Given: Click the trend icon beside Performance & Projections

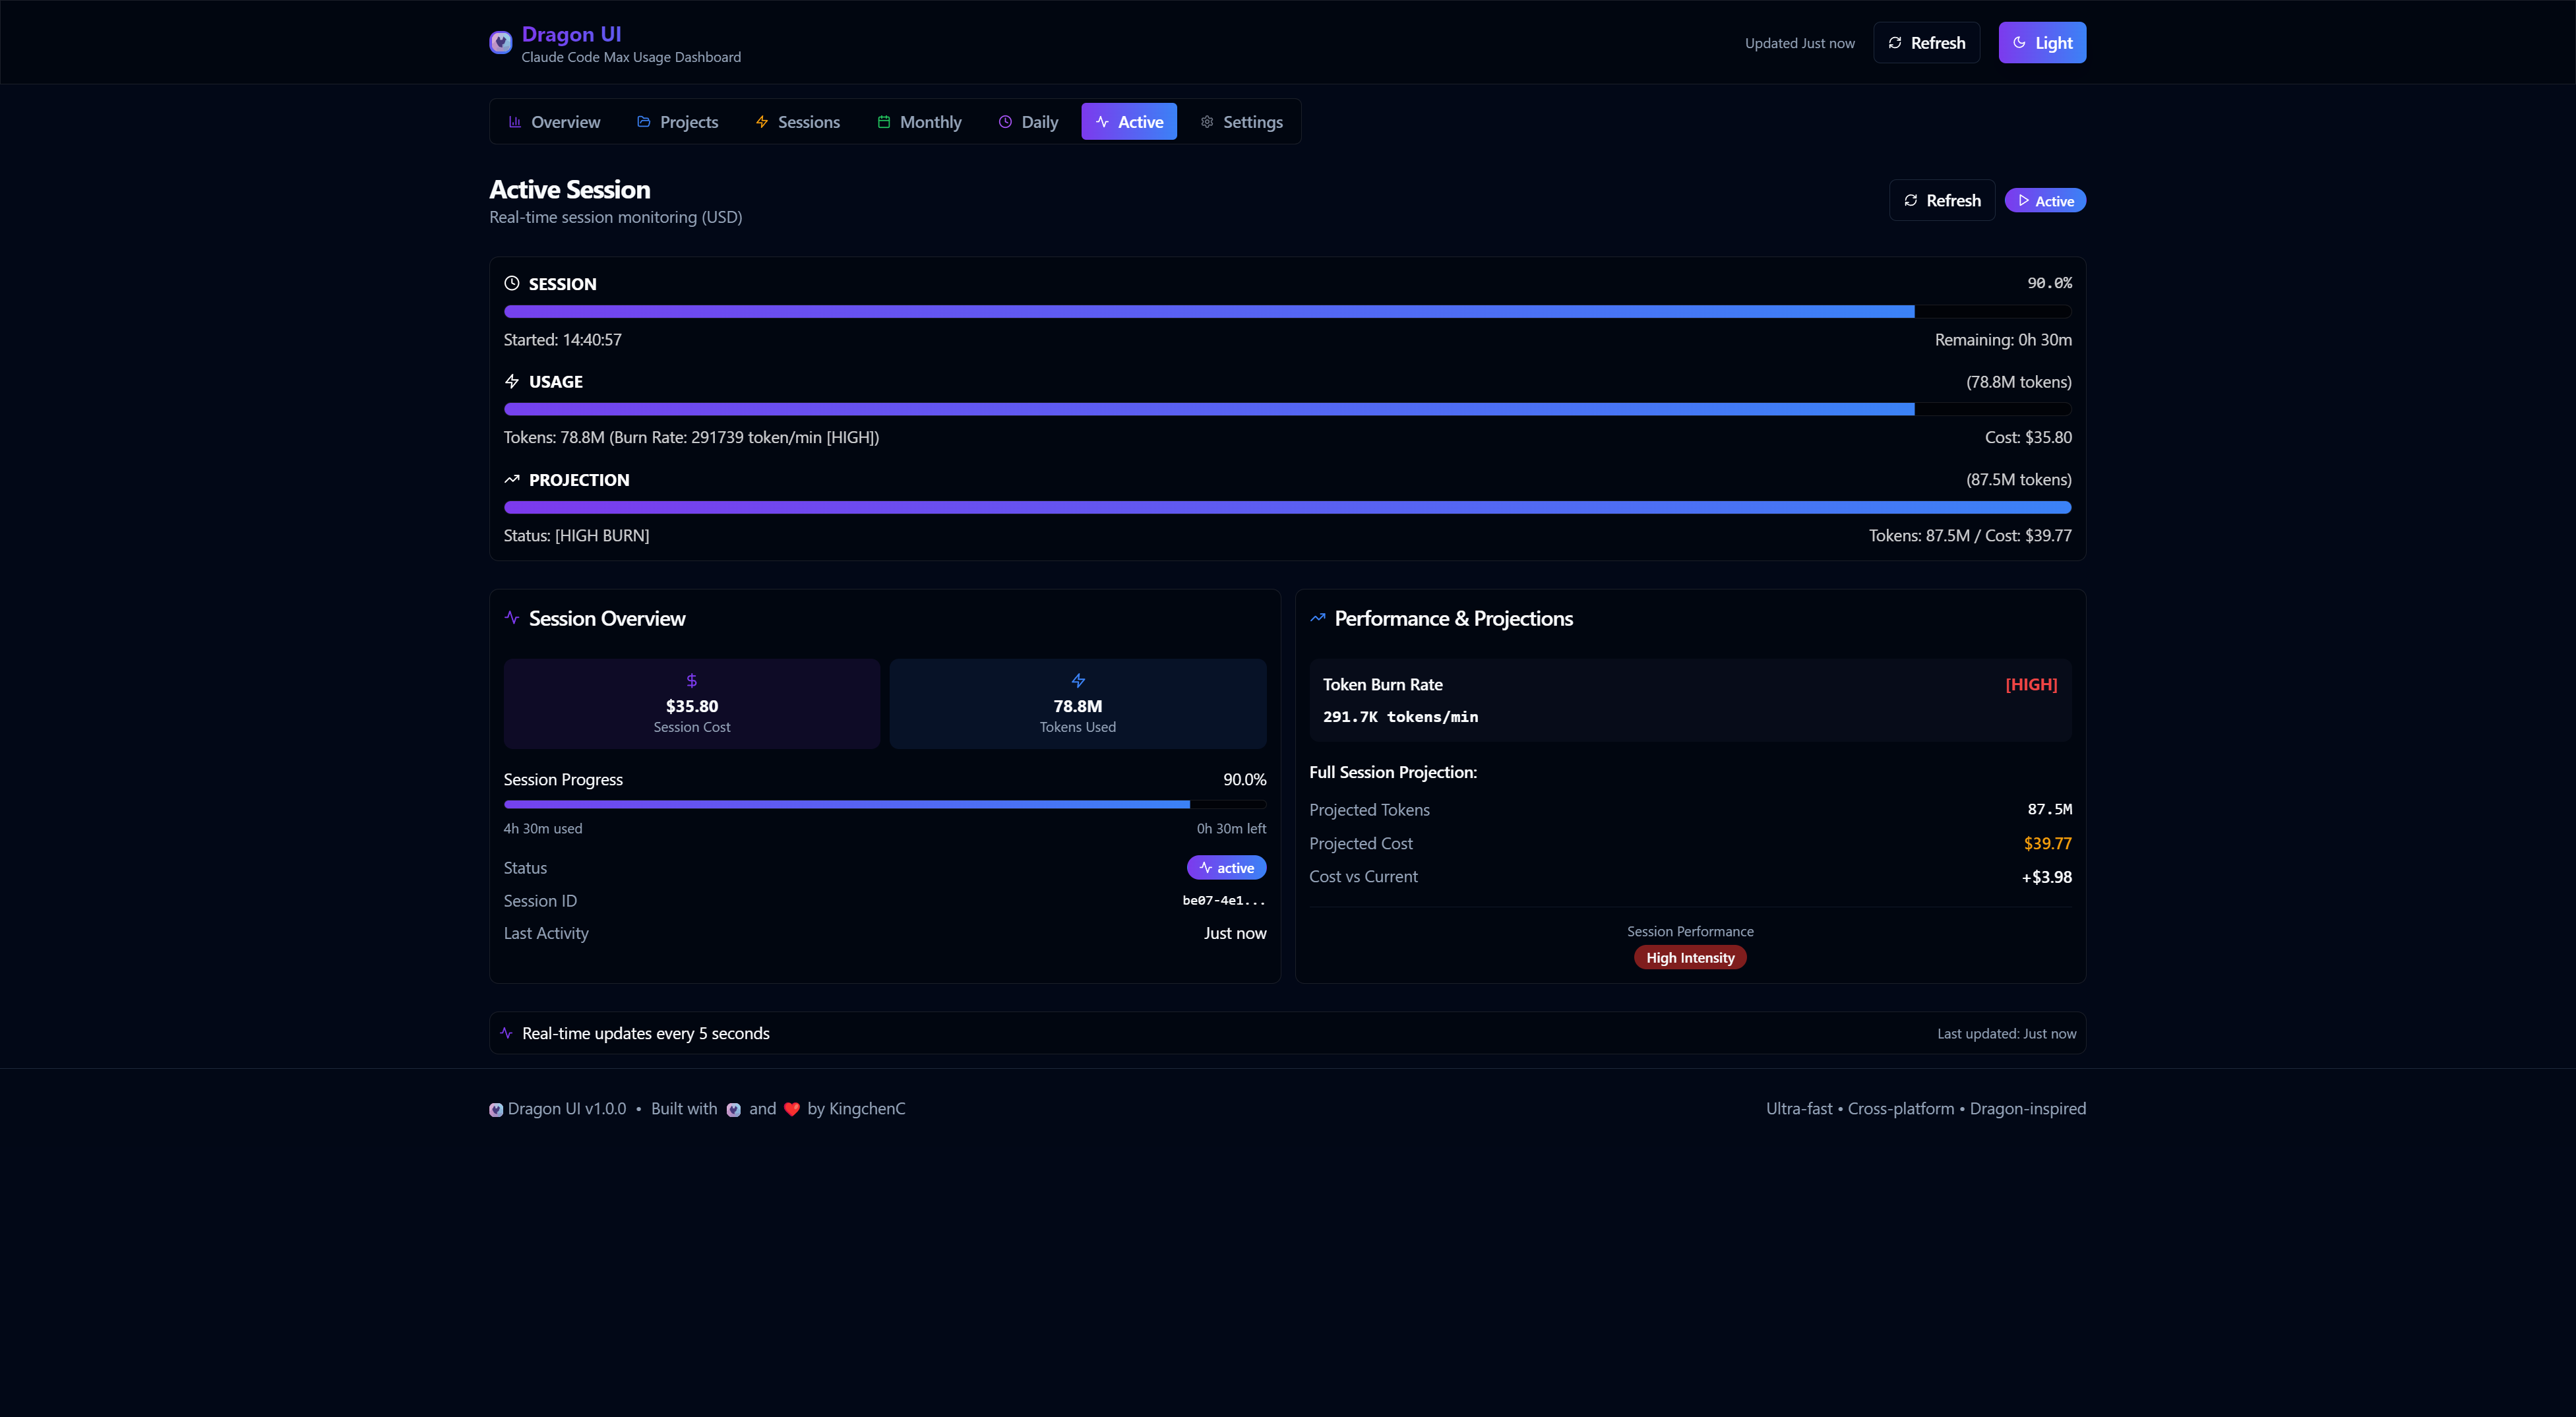Looking at the screenshot, I should [x=1318, y=618].
